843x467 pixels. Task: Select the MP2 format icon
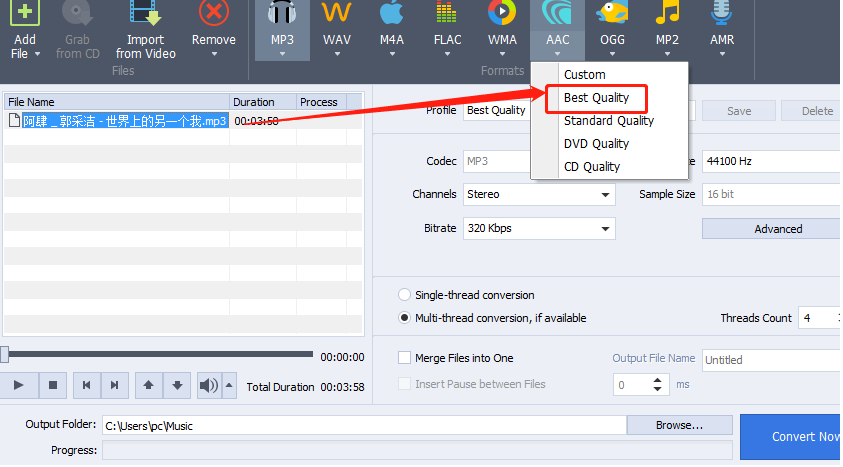pos(667,13)
